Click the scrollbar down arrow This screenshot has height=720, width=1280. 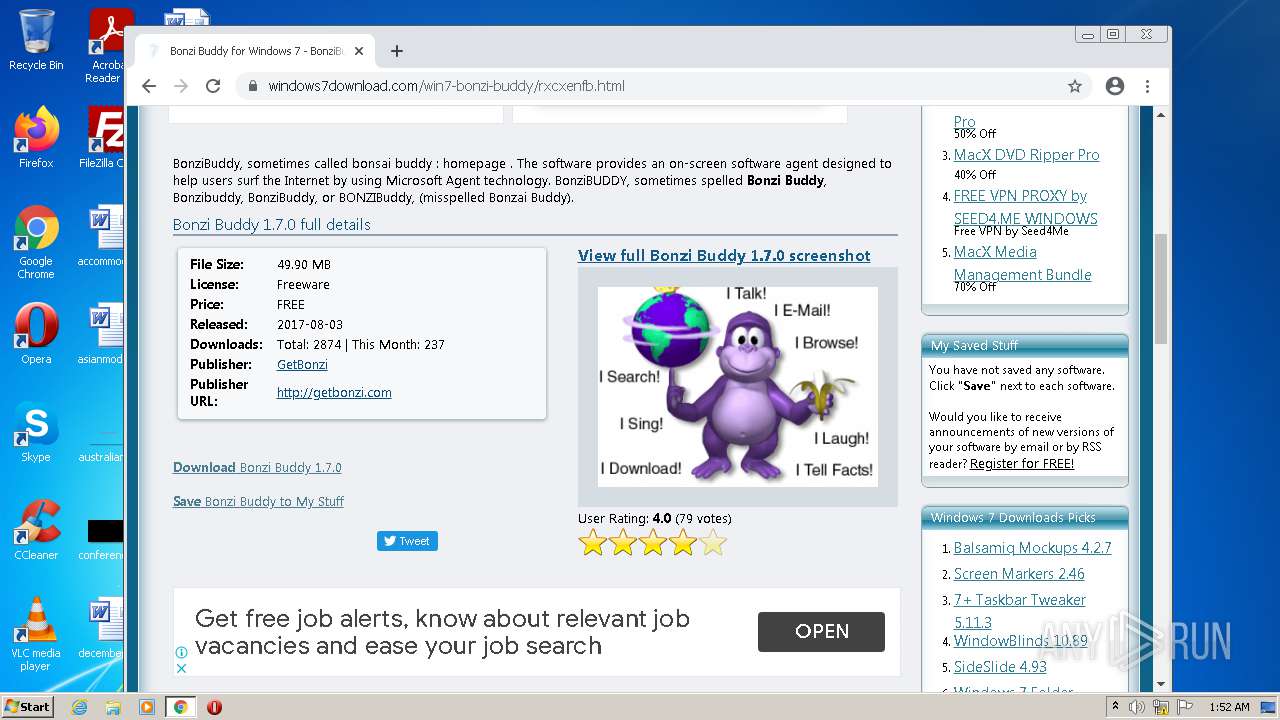(x=1161, y=684)
